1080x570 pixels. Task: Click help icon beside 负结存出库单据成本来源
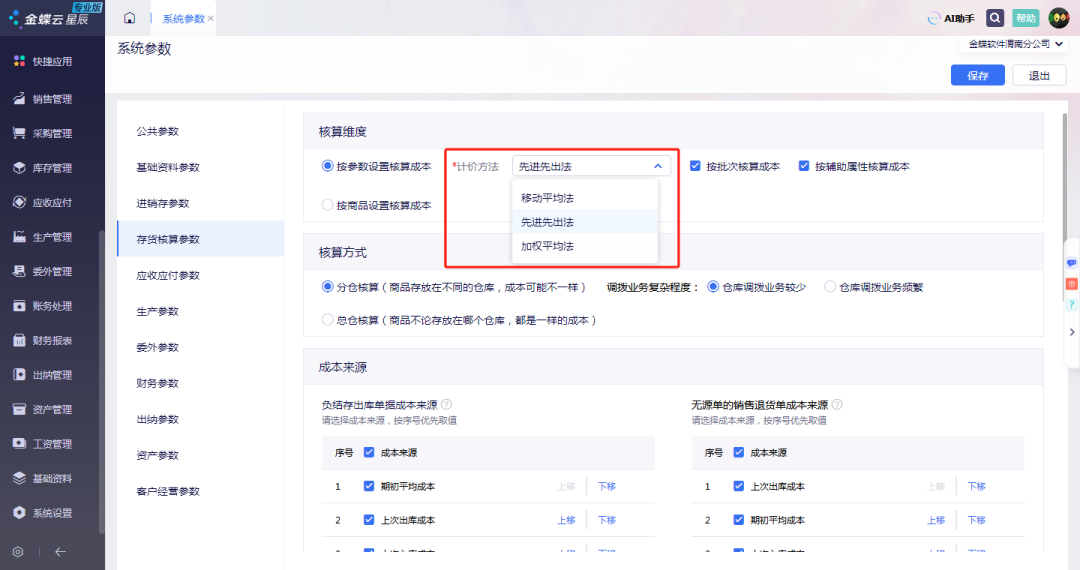click(x=446, y=405)
